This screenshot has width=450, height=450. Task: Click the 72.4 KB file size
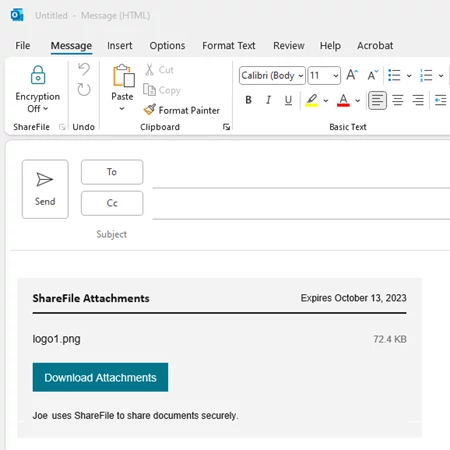click(390, 339)
